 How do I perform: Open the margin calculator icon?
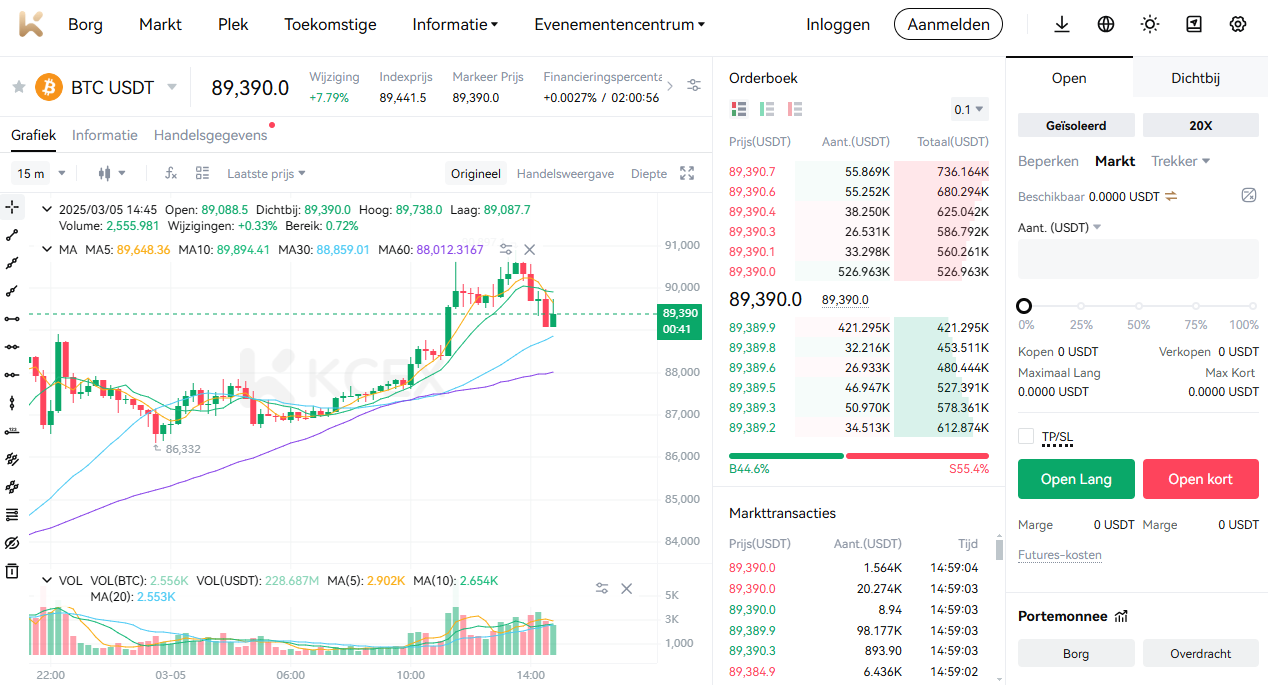coord(1248,195)
